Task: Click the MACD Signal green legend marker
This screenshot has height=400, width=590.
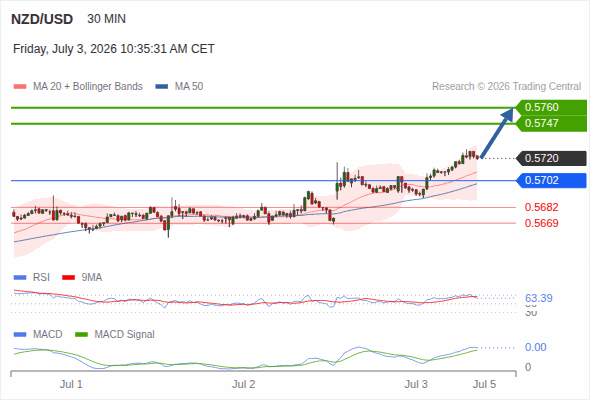Action: pyautogui.click(x=82, y=334)
